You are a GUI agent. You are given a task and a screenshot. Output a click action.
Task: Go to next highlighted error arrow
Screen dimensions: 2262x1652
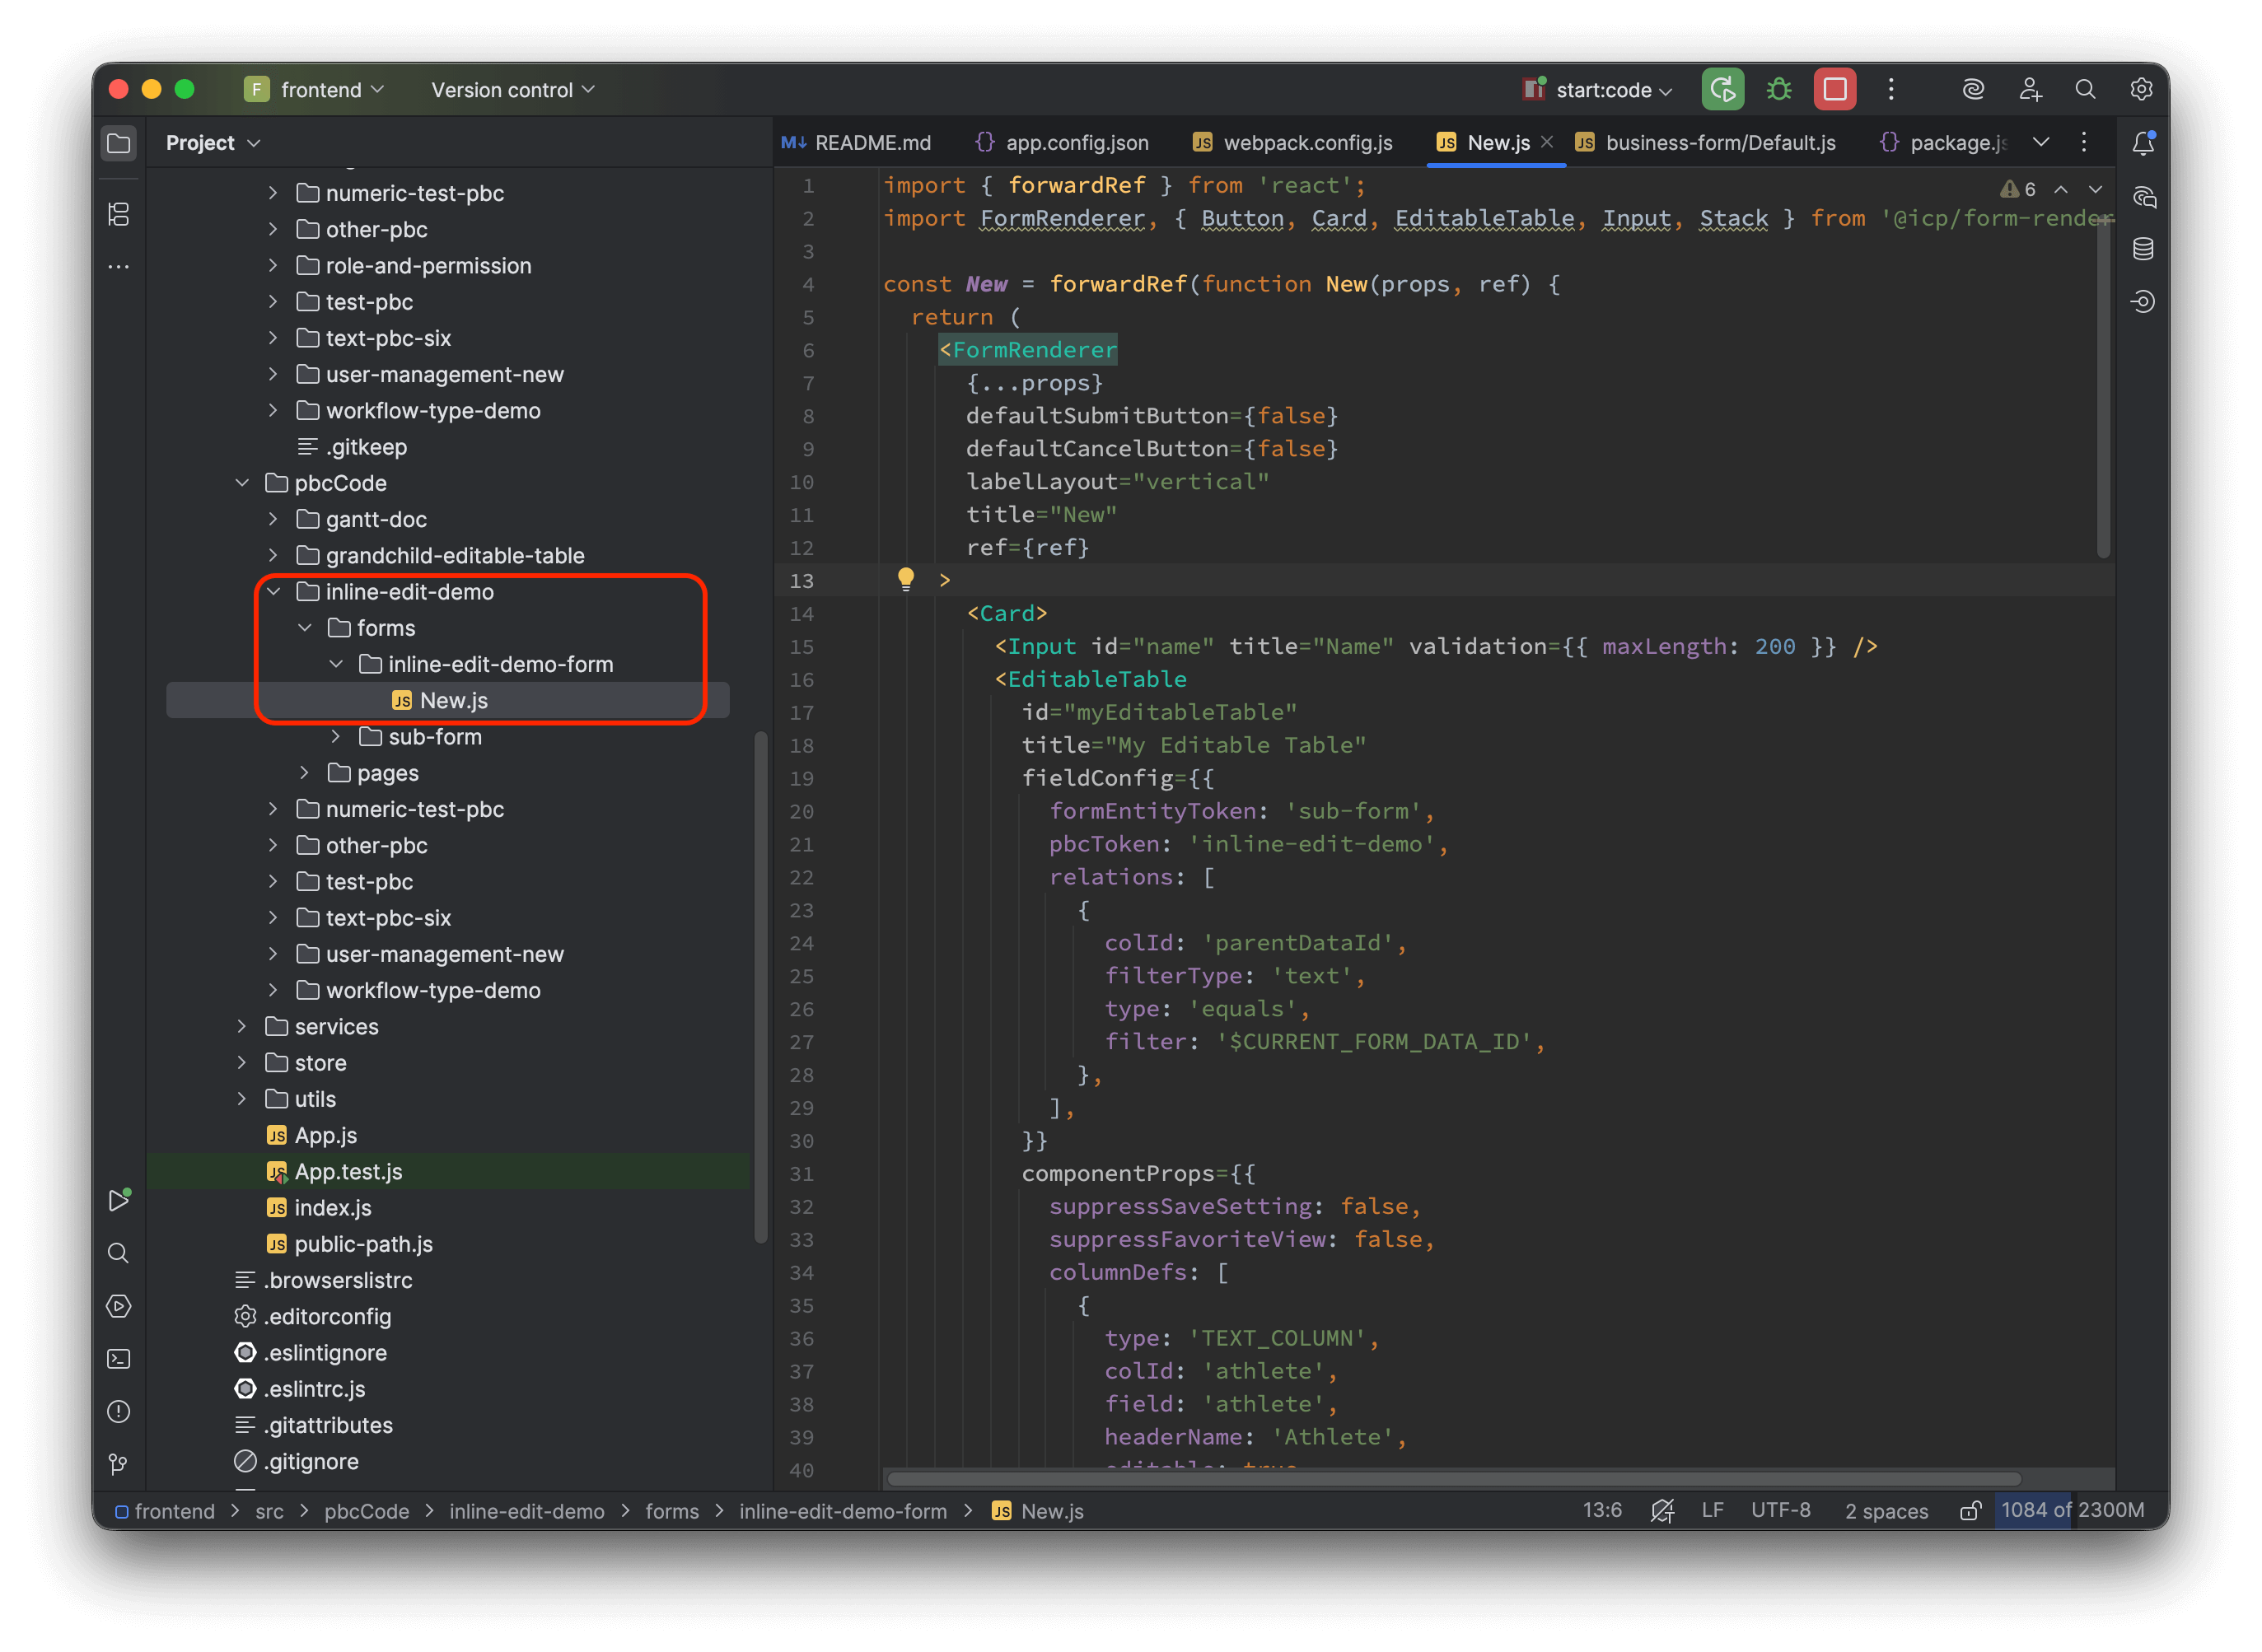coord(2095,189)
